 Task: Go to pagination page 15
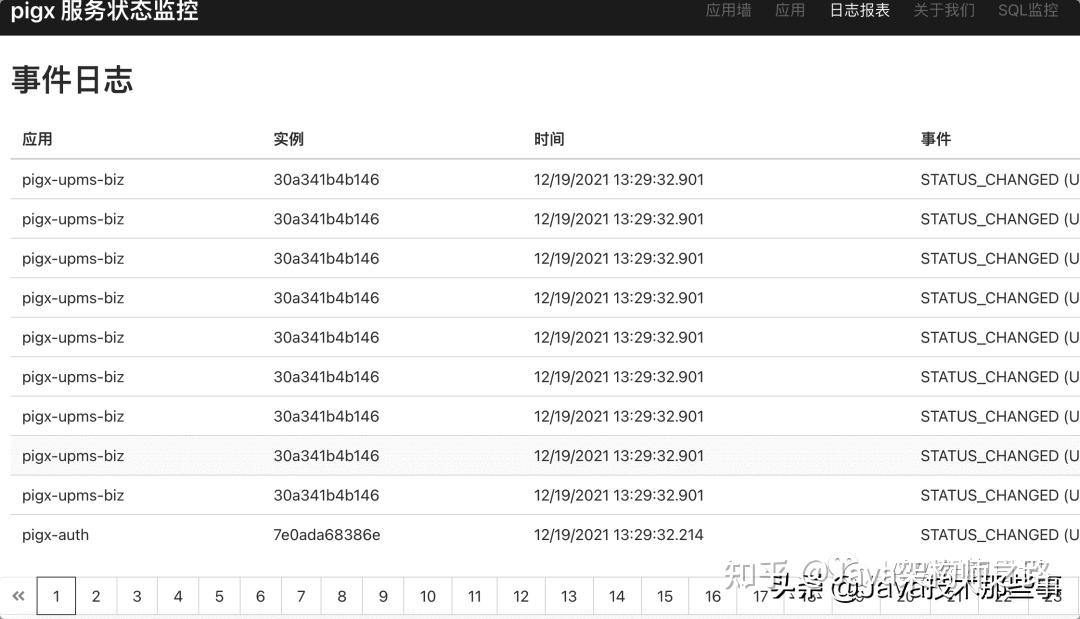[665, 596]
